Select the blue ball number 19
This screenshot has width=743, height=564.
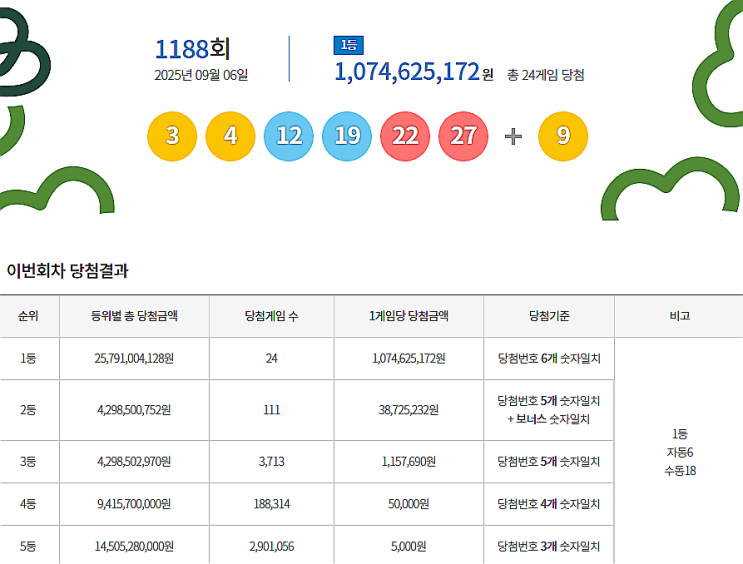tap(347, 136)
